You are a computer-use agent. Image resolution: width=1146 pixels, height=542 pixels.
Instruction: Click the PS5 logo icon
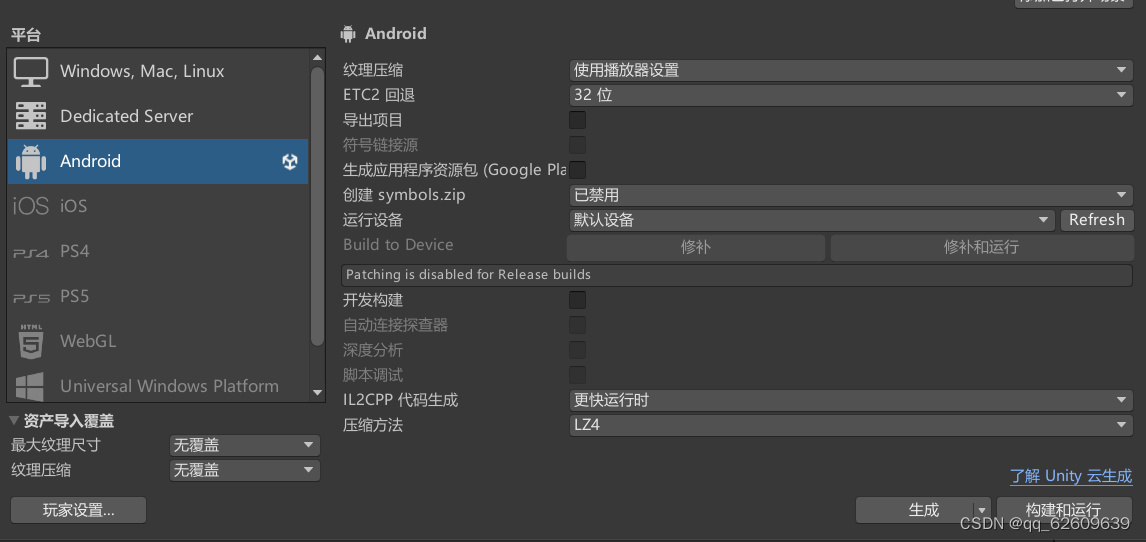coord(31,297)
